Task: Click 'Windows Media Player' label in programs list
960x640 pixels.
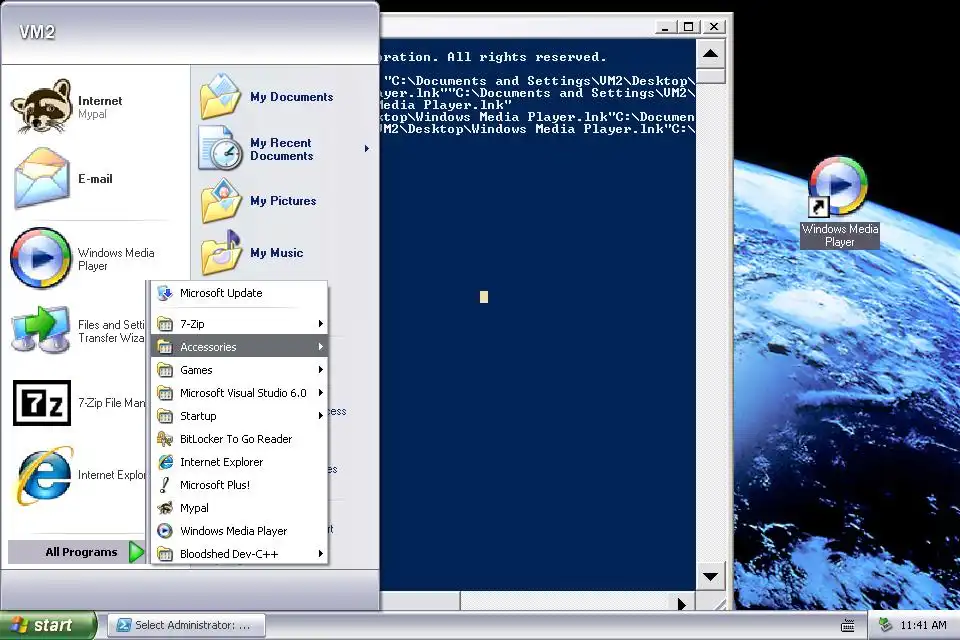Action: [x=233, y=531]
